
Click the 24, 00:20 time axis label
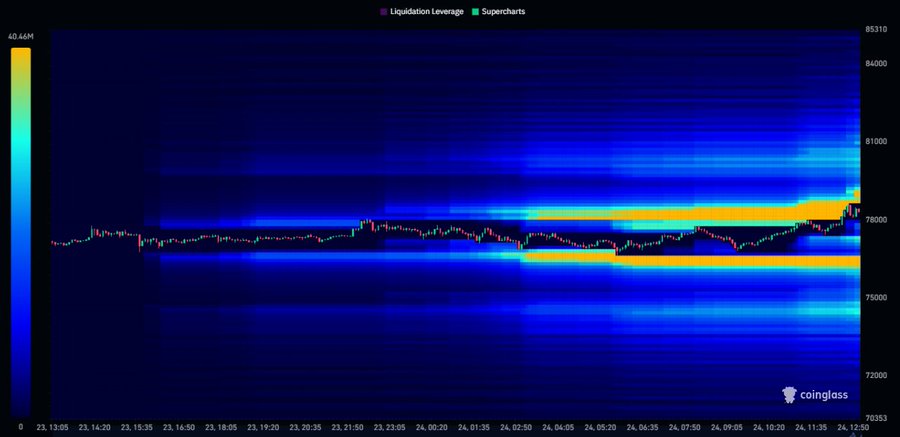[x=432, y=428]
